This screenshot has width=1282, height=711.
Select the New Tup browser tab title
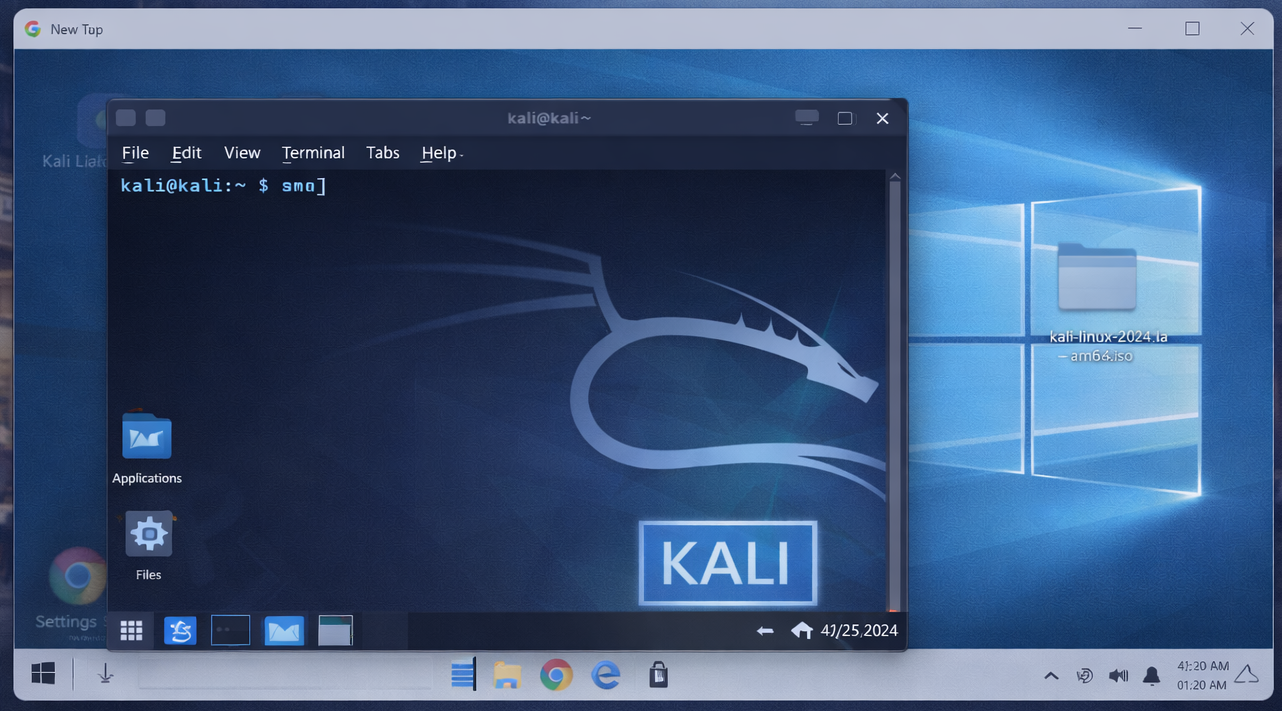77,29
